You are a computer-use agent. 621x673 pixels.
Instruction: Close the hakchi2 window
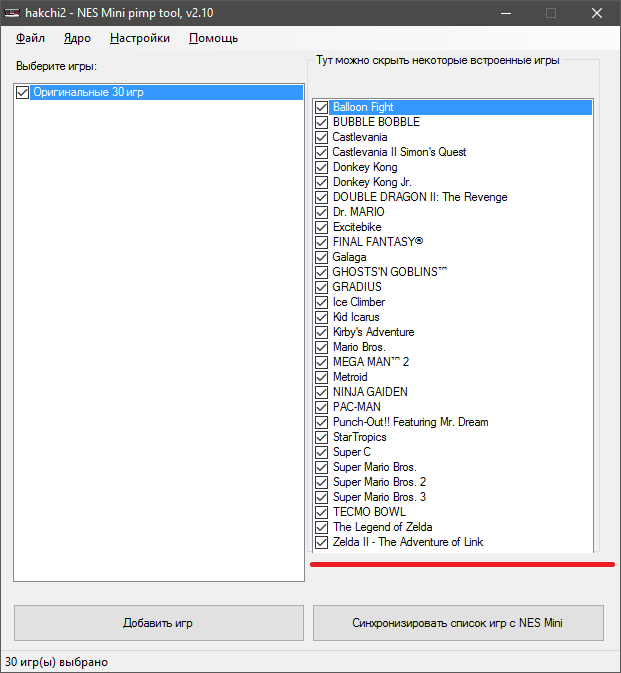click(597, 13)
